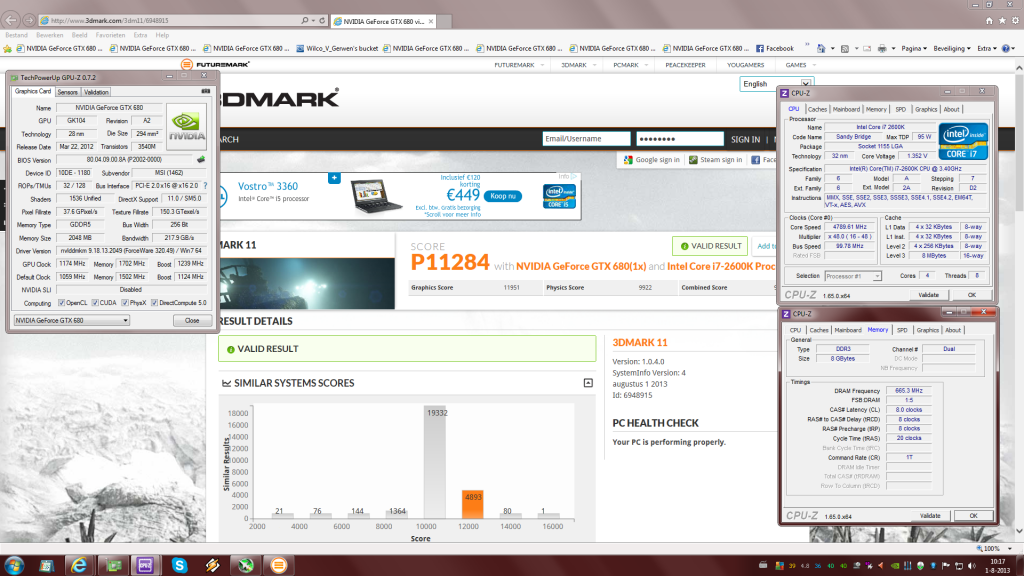Click the SIGN IN link
This screenshot has height=576, width=1024.
(745, 139)
